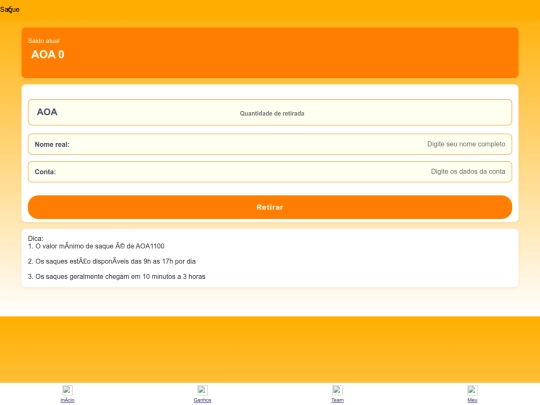Open the Team link label
540x405 pixels.
tap(338, 400)
